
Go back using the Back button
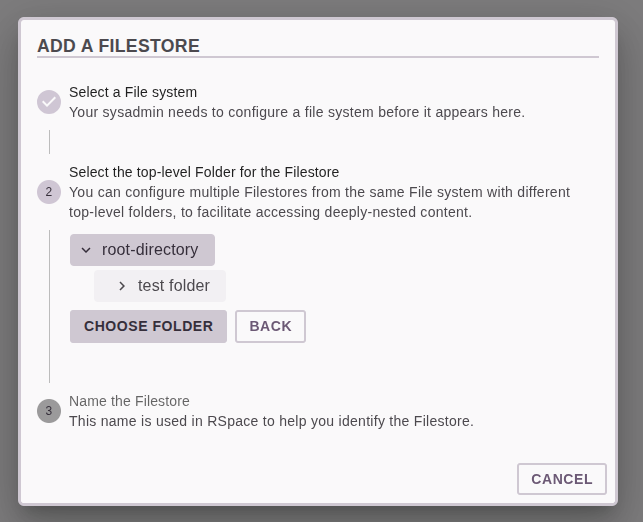(x=270, y=326)
